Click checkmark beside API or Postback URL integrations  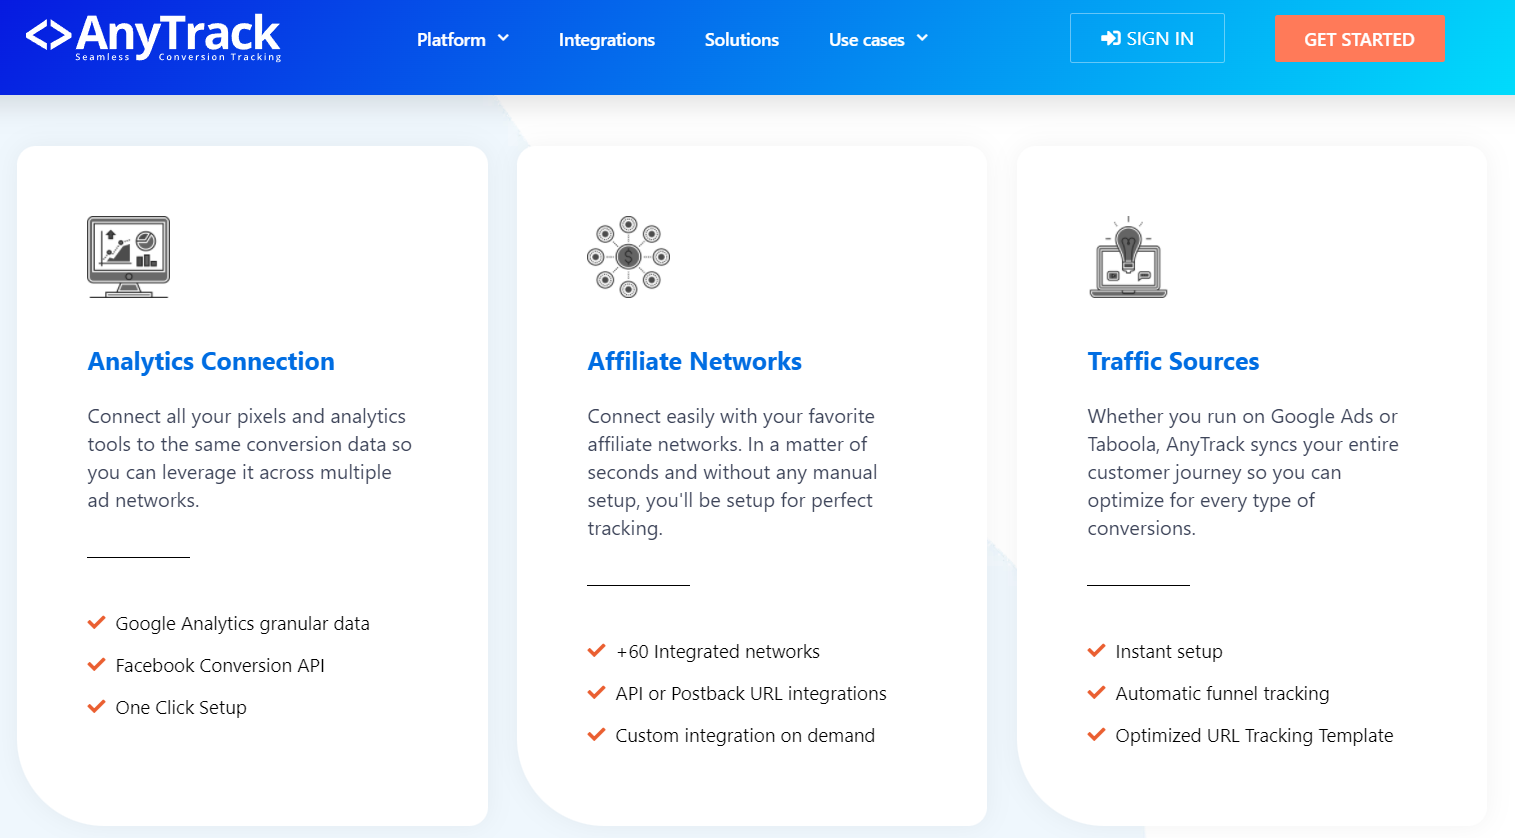(x=597, y=693)
